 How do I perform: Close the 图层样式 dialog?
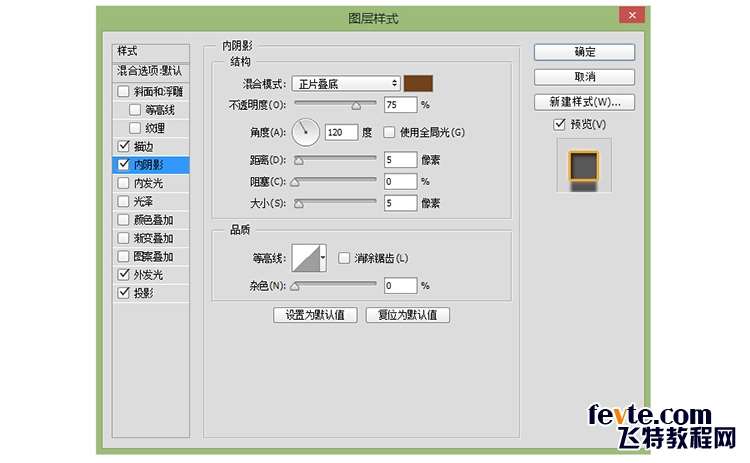pos(632,15)
